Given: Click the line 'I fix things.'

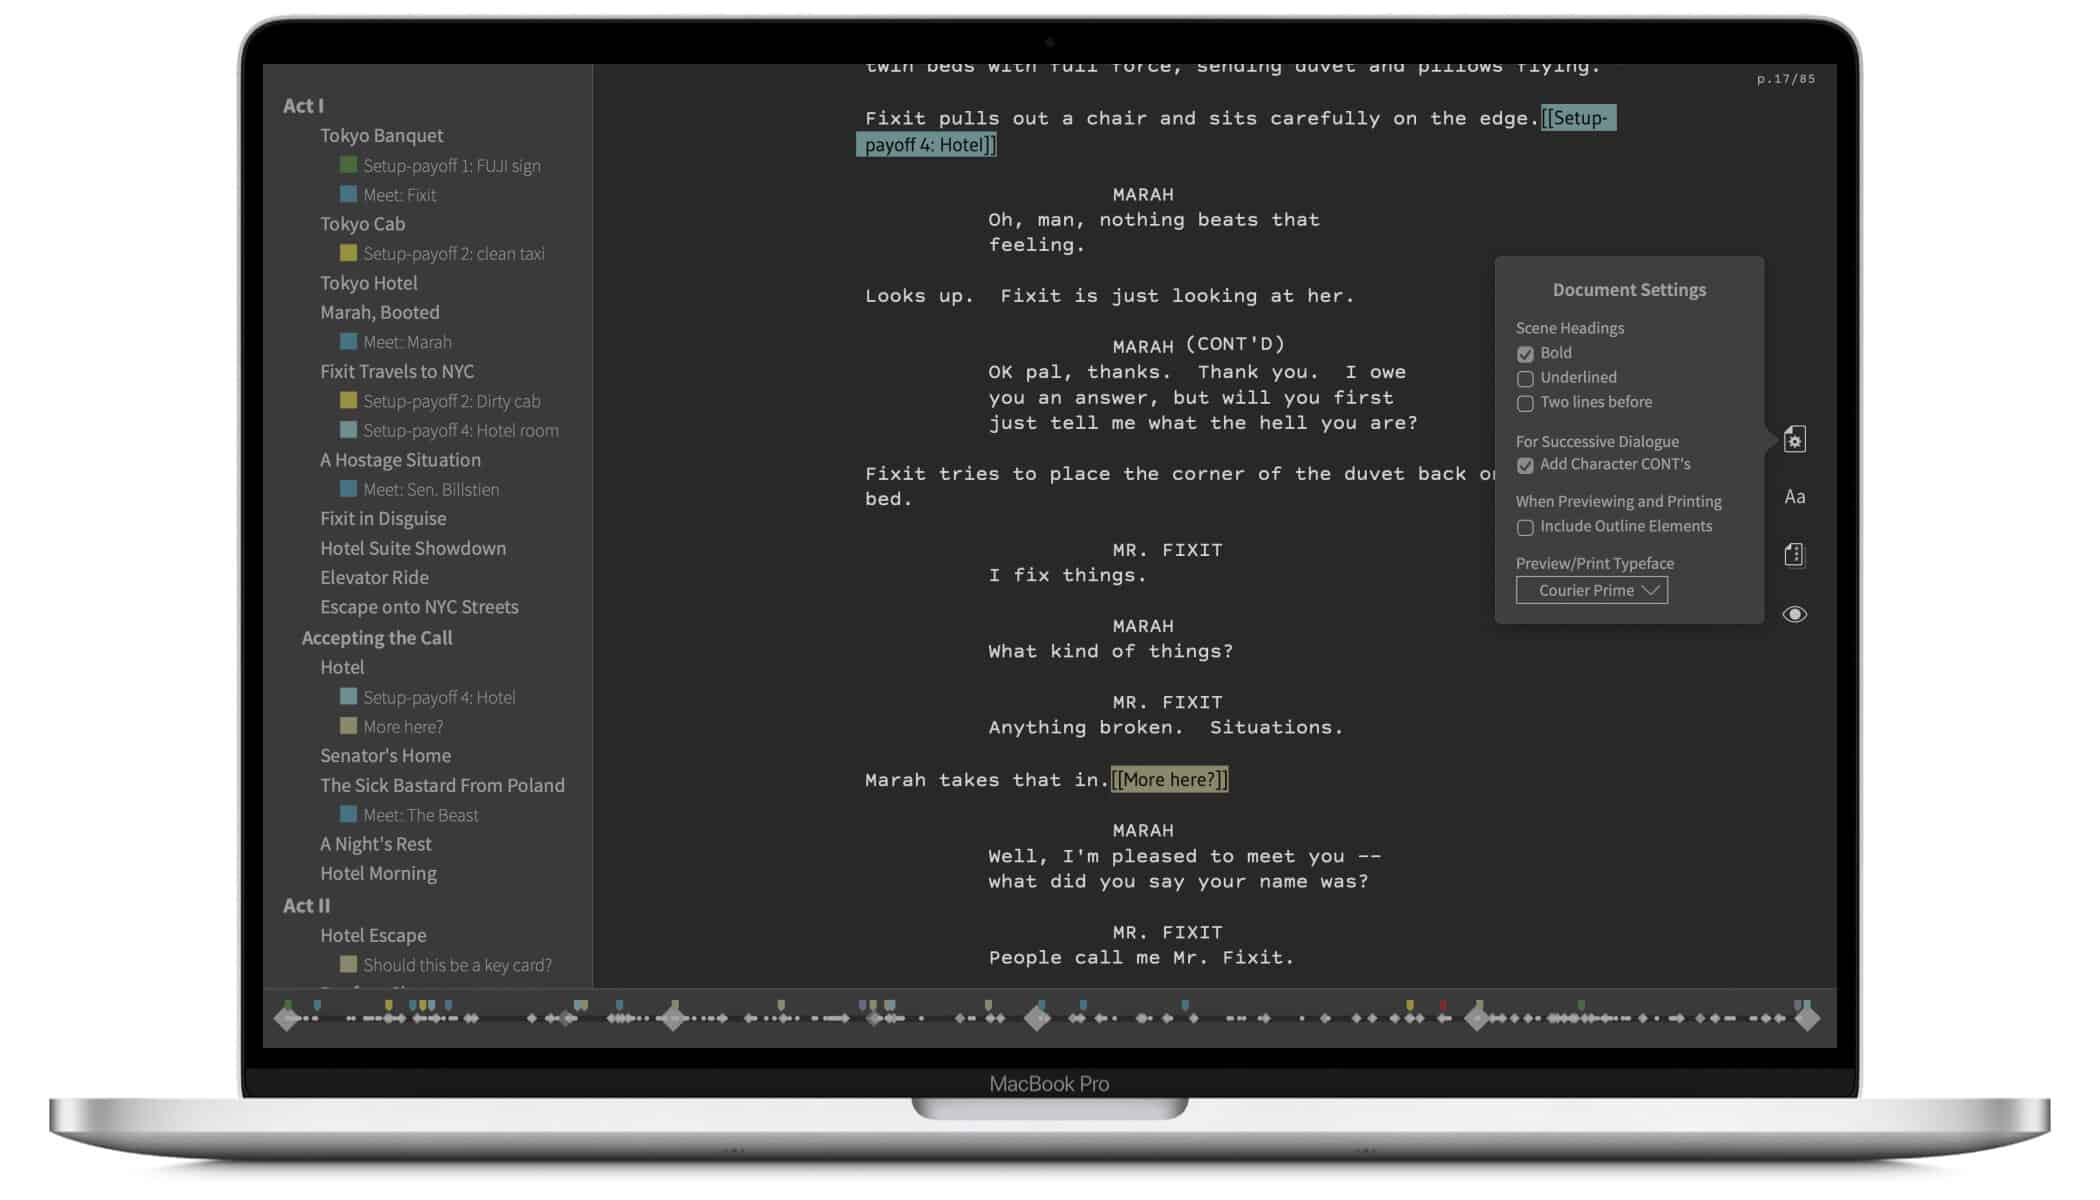Looking at the screenshot, I should (x=1066, y=575).
